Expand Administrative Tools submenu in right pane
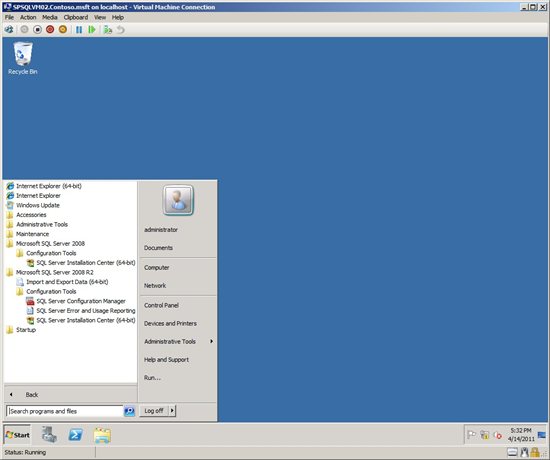Image resolution: width=550 pixels, height=460 pixels. (179, 341)
